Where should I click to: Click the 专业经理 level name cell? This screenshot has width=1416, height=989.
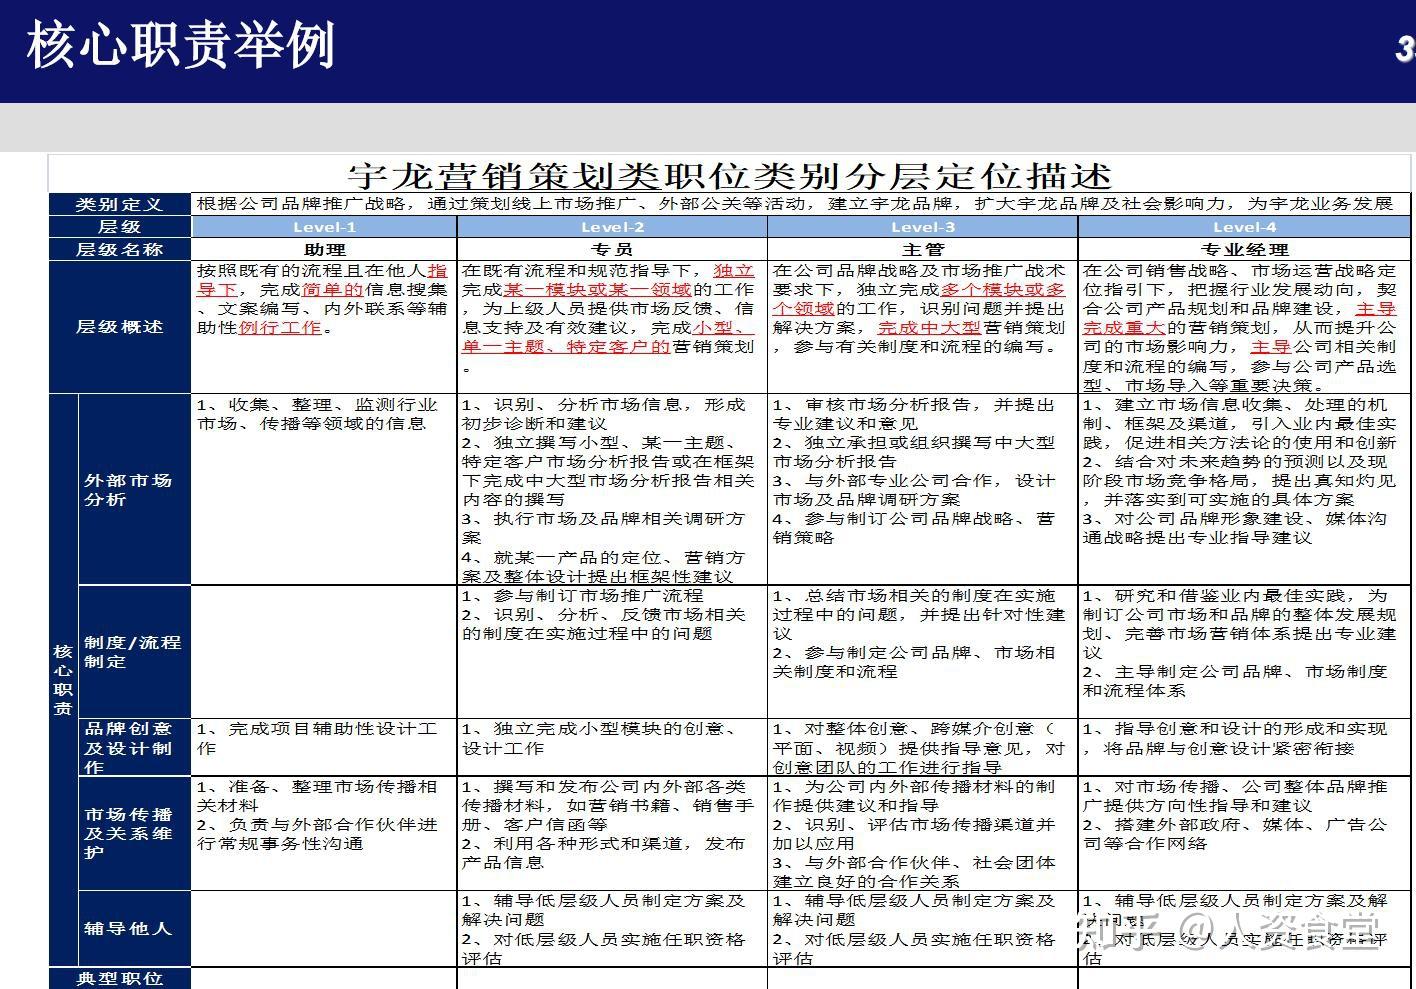pos(1245,249)
